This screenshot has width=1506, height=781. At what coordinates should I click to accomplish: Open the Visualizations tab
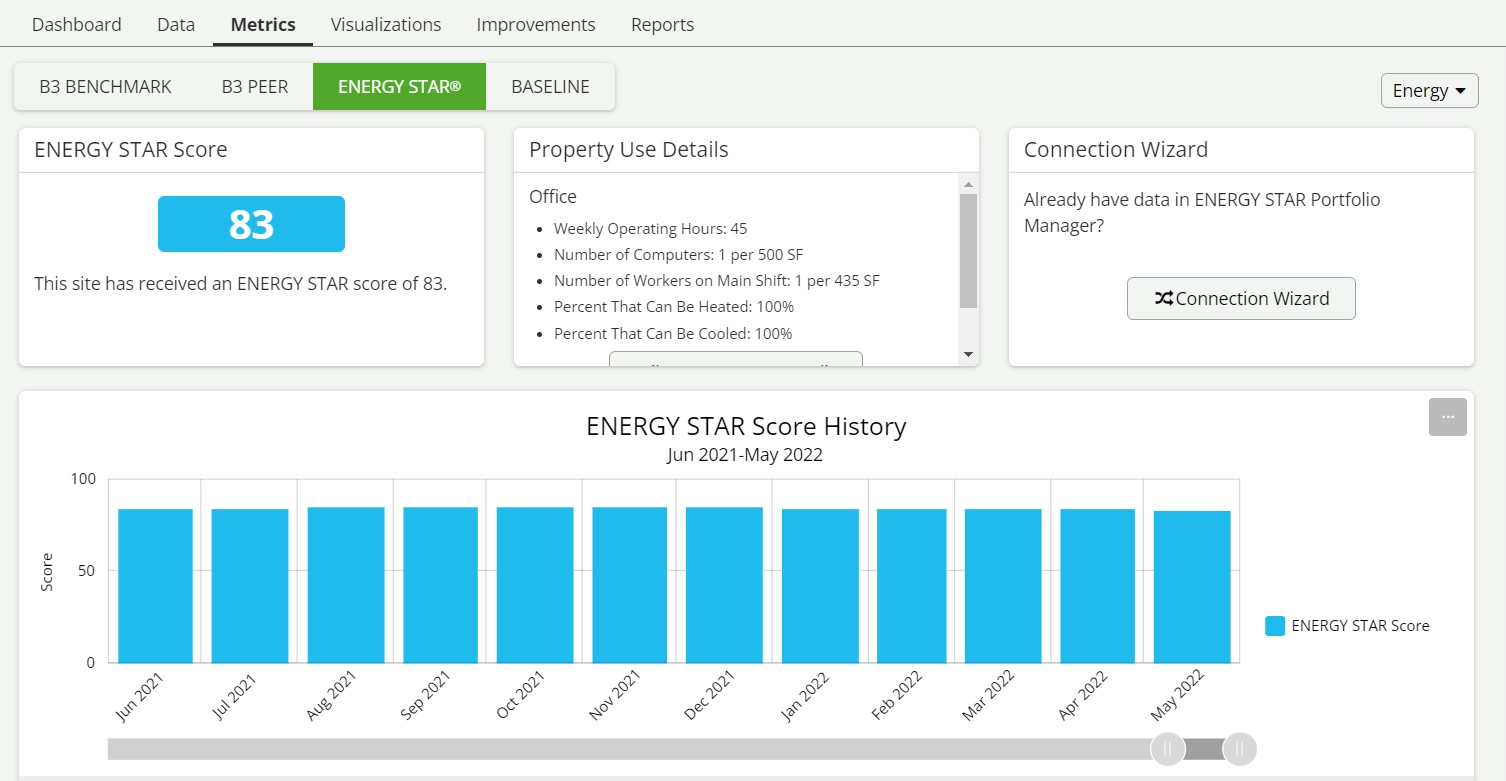(386, 24)
